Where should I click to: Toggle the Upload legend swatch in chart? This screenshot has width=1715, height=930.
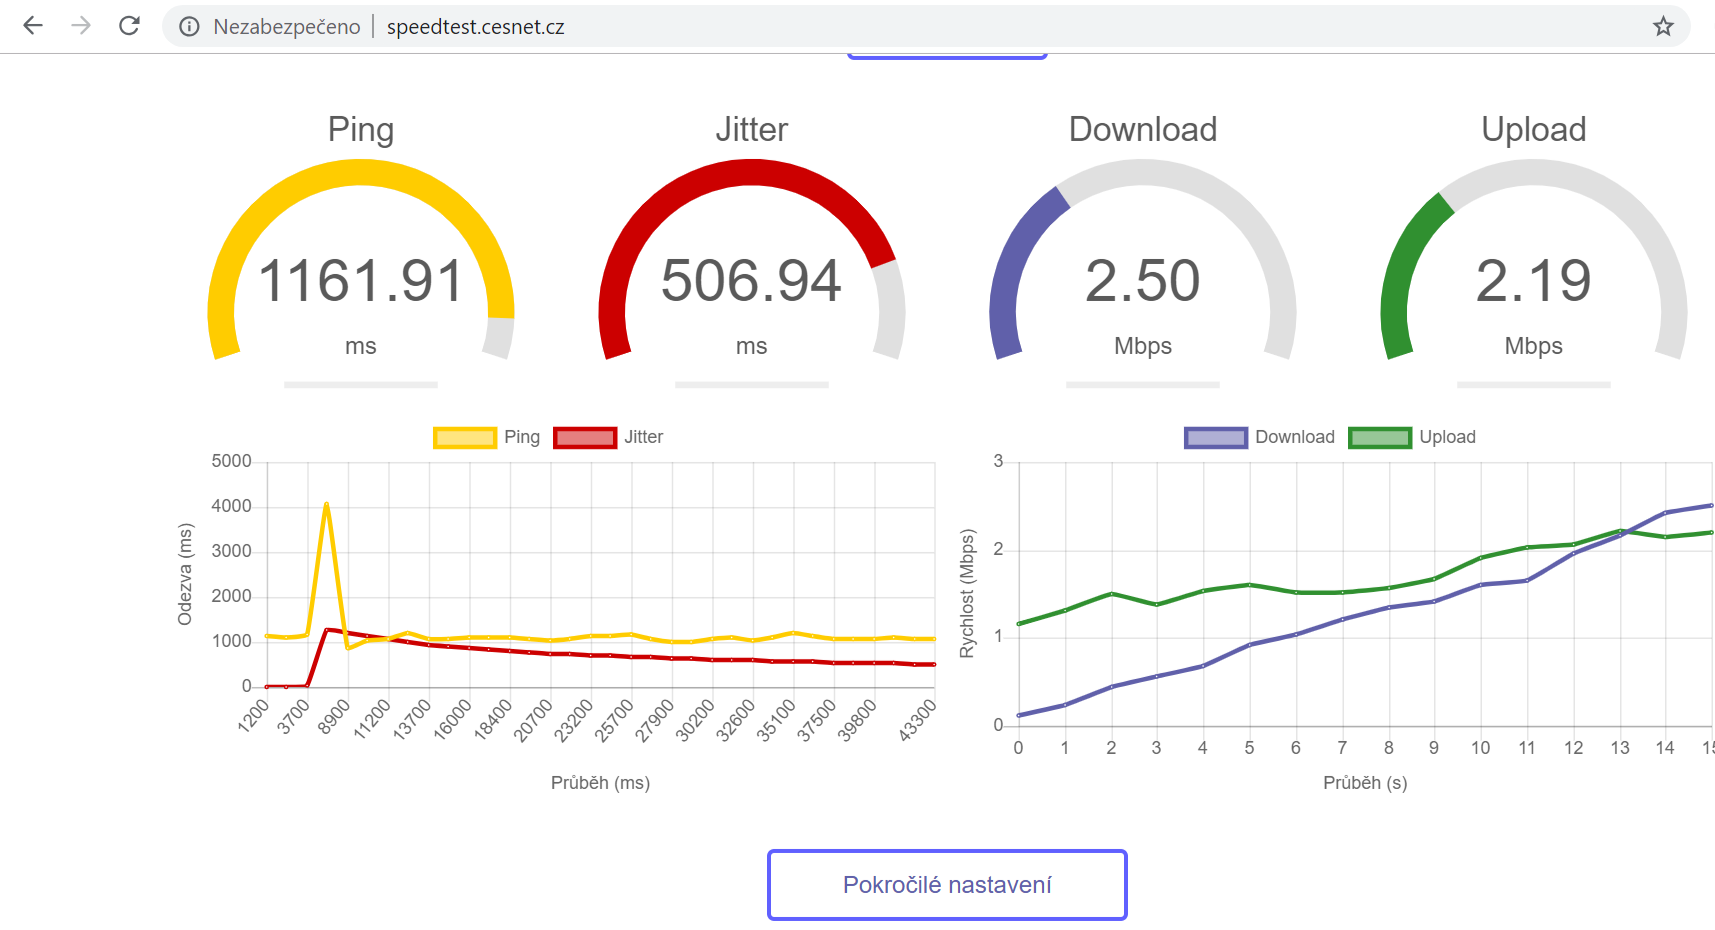click(1380, 437)
